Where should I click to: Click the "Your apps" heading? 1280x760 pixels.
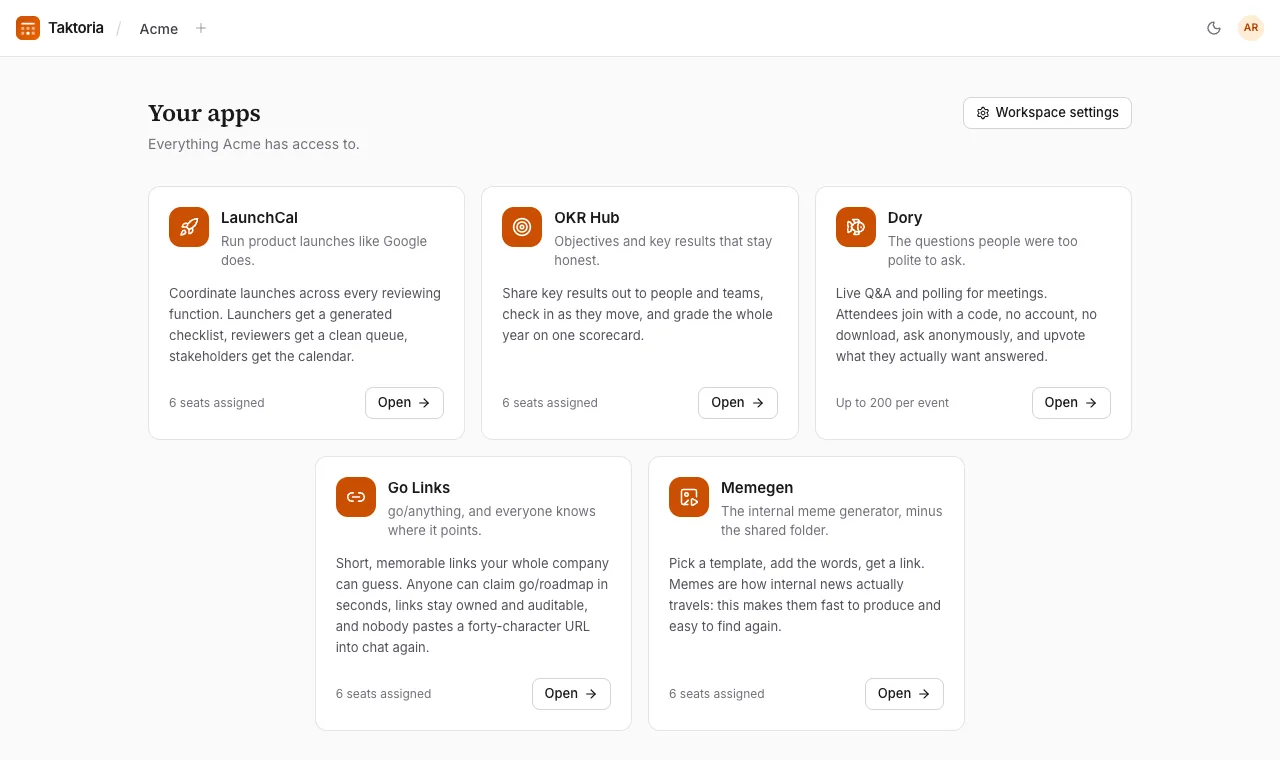(x=204, y=114)
